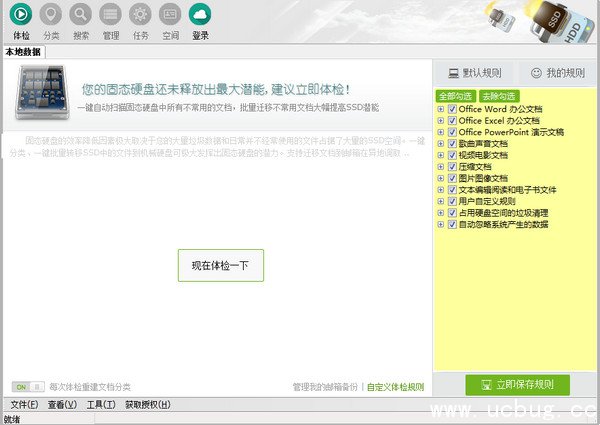Image resolution: width=600 pixels, height=425 pixels.
Task: Open the 分类 category icon
Action: (51, 16)
